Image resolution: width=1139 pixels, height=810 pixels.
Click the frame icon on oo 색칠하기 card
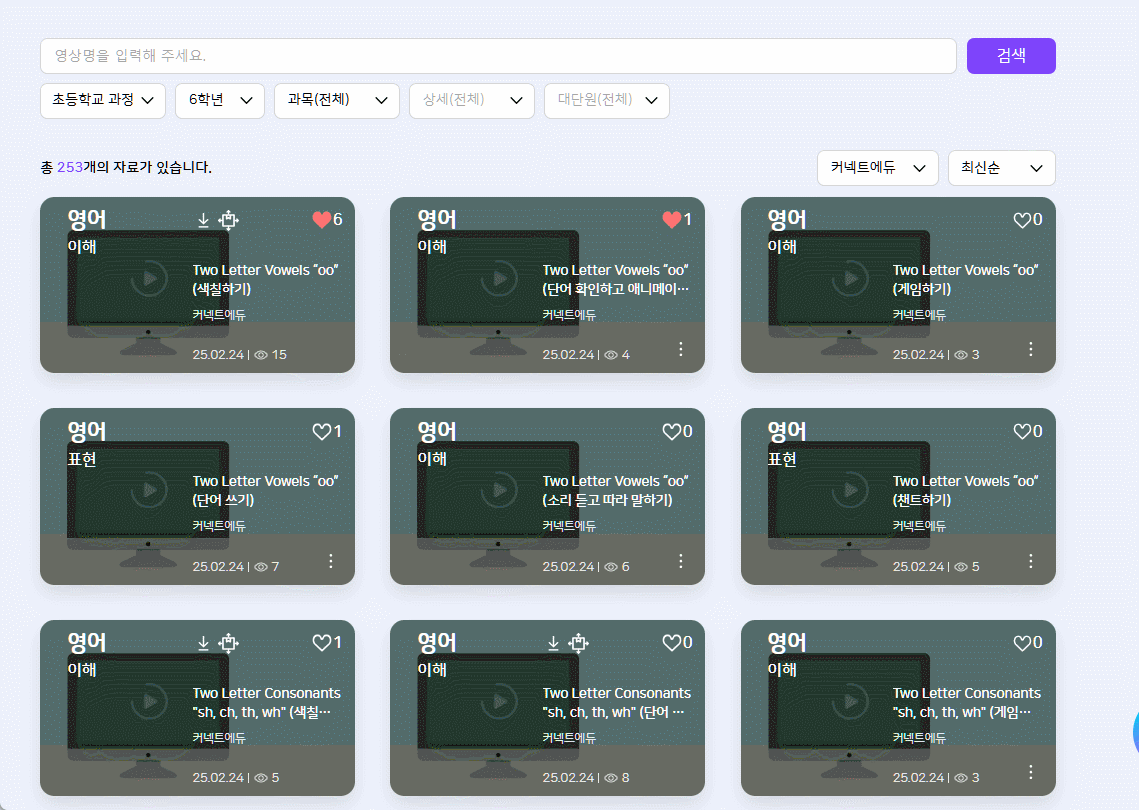[x=228, y=220]
